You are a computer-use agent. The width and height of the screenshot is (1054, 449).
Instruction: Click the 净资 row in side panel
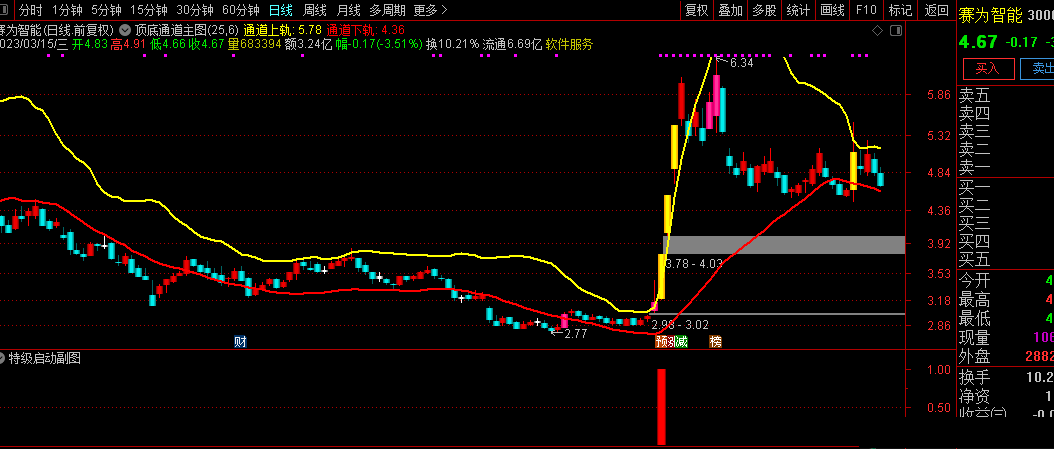click(x=1006, y=397)
